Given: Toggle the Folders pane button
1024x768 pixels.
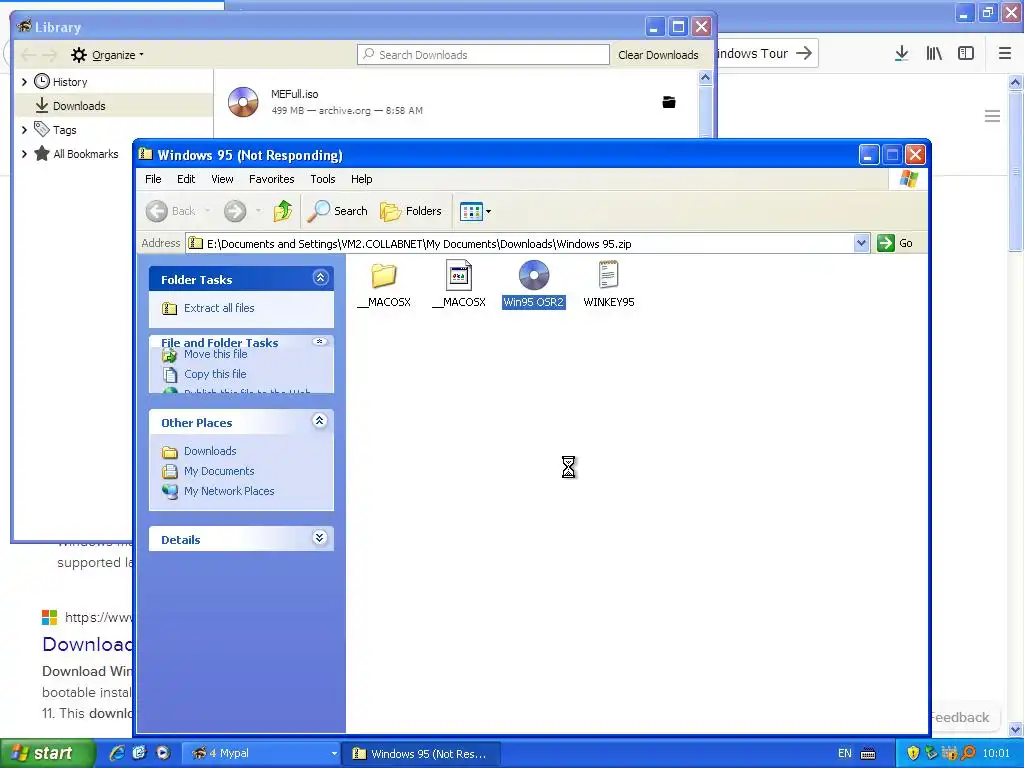Looking at the screenshot, I should click(x=411, y=211).
